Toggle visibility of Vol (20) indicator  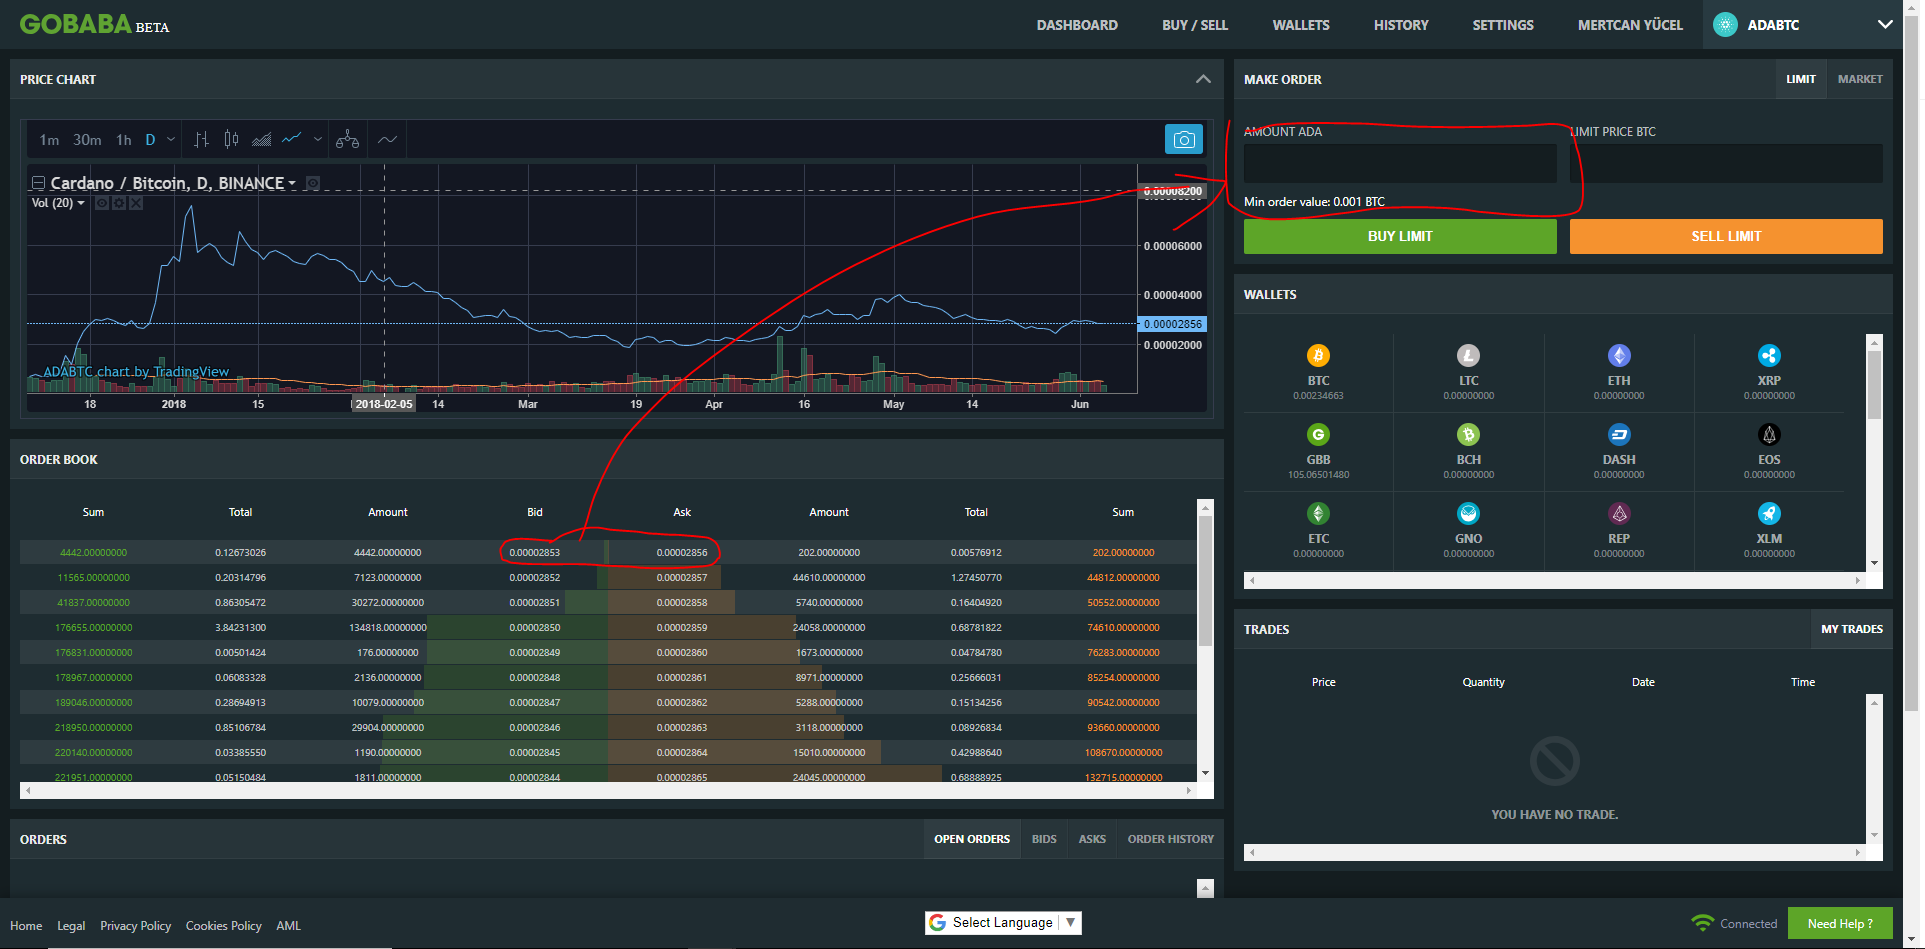102,203
